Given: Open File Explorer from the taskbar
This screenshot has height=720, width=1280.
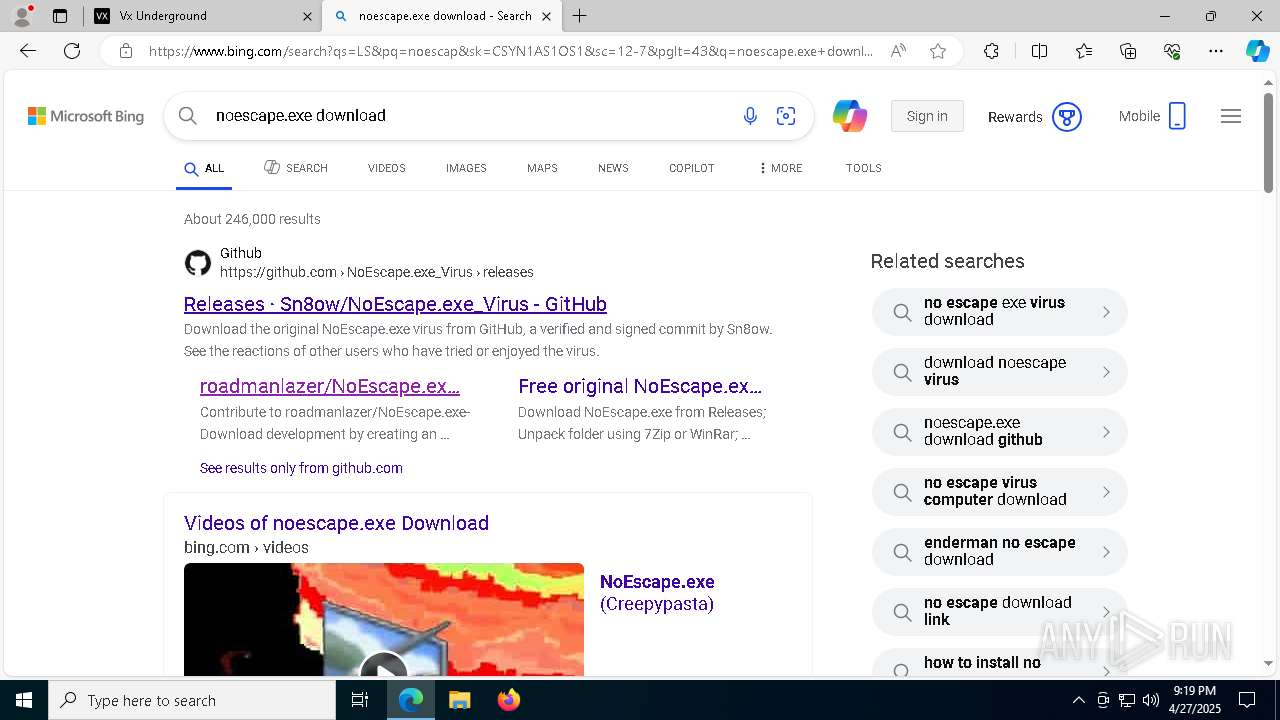Looking at the screenshot, I should [459, 700].
